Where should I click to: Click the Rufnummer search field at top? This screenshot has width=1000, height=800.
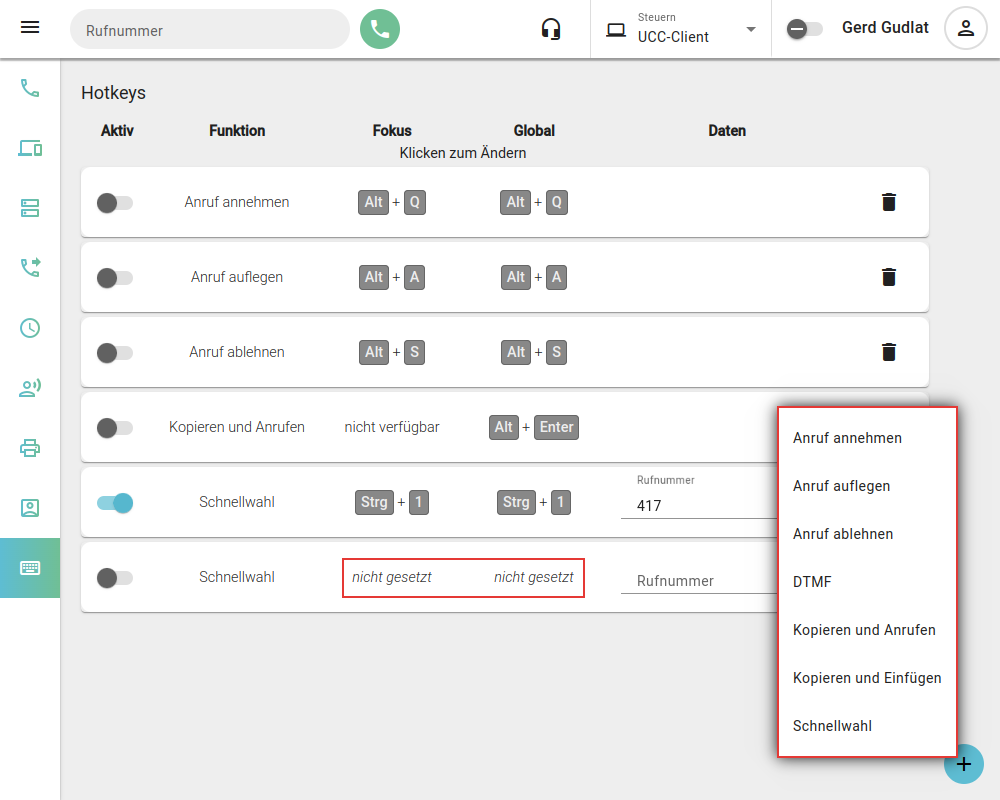tap(210, 30)
